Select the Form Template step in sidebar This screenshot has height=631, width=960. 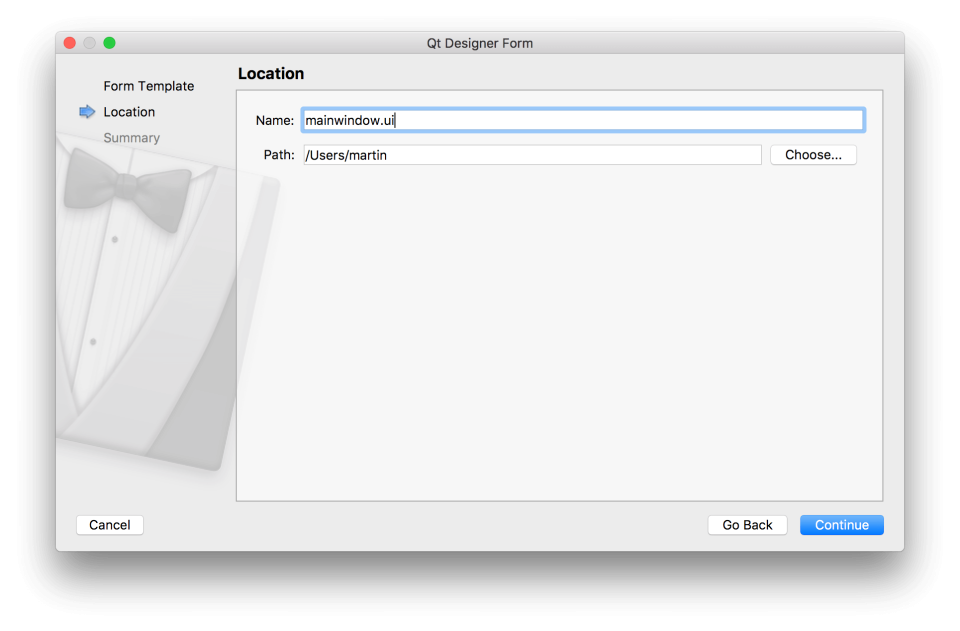(148, 86)
